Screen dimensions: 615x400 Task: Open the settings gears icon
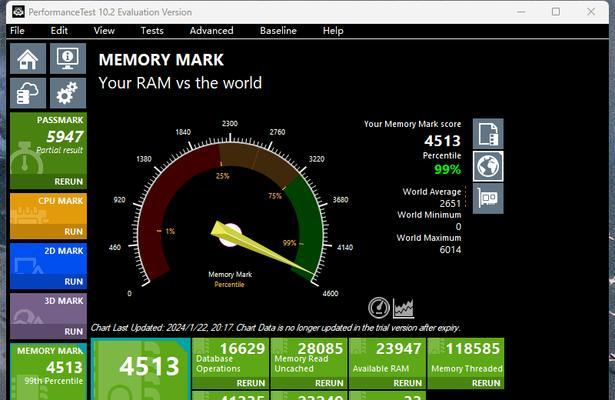68,93
